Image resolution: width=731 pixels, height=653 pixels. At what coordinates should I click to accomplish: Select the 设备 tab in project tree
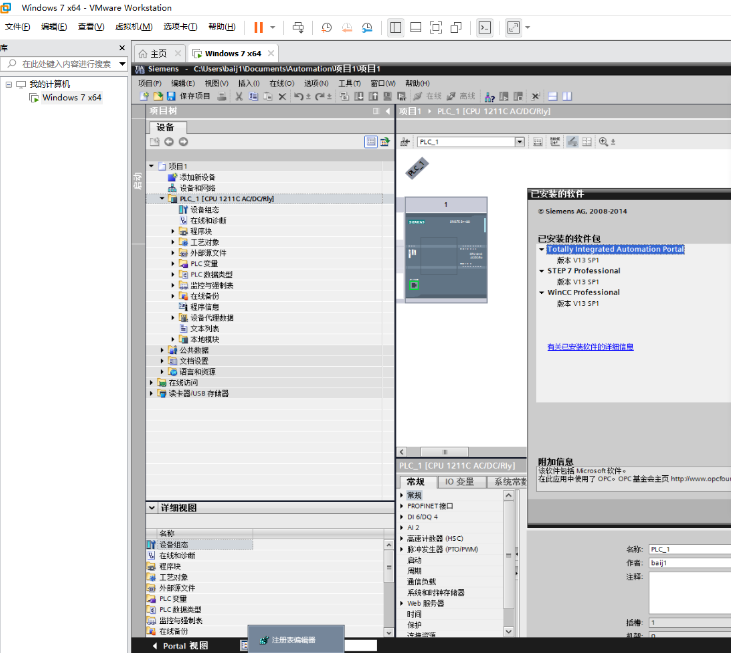[166, 127]
